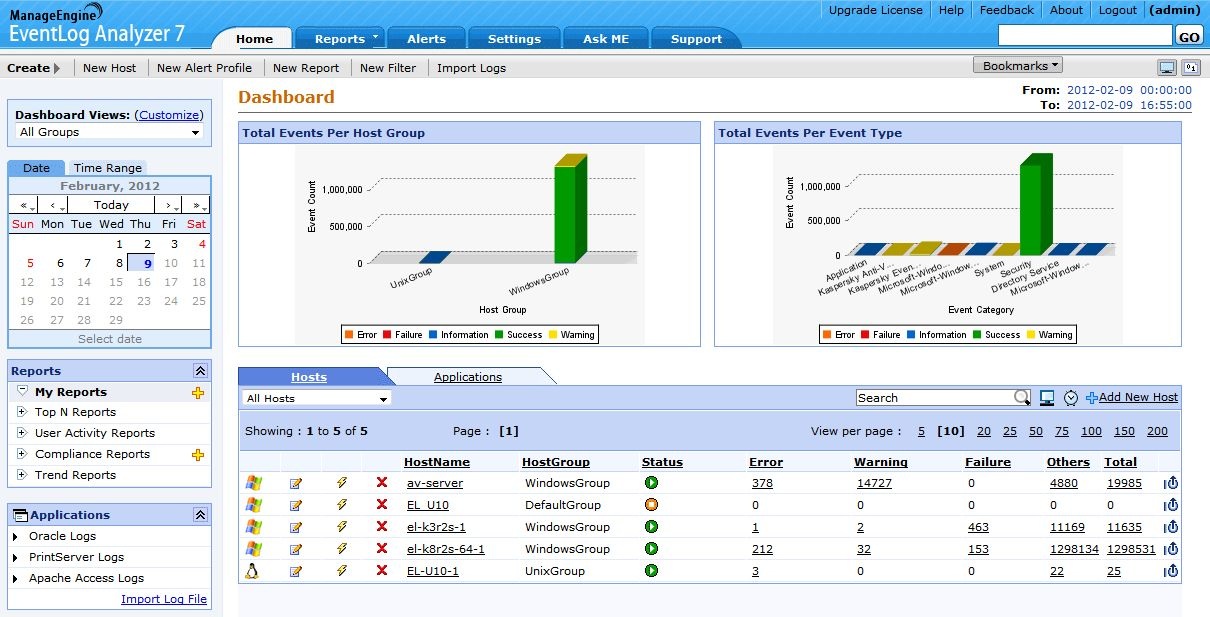Click the magnifier search icon in hosts table
Screen dimensions: 1210x617
point(1022,398)
